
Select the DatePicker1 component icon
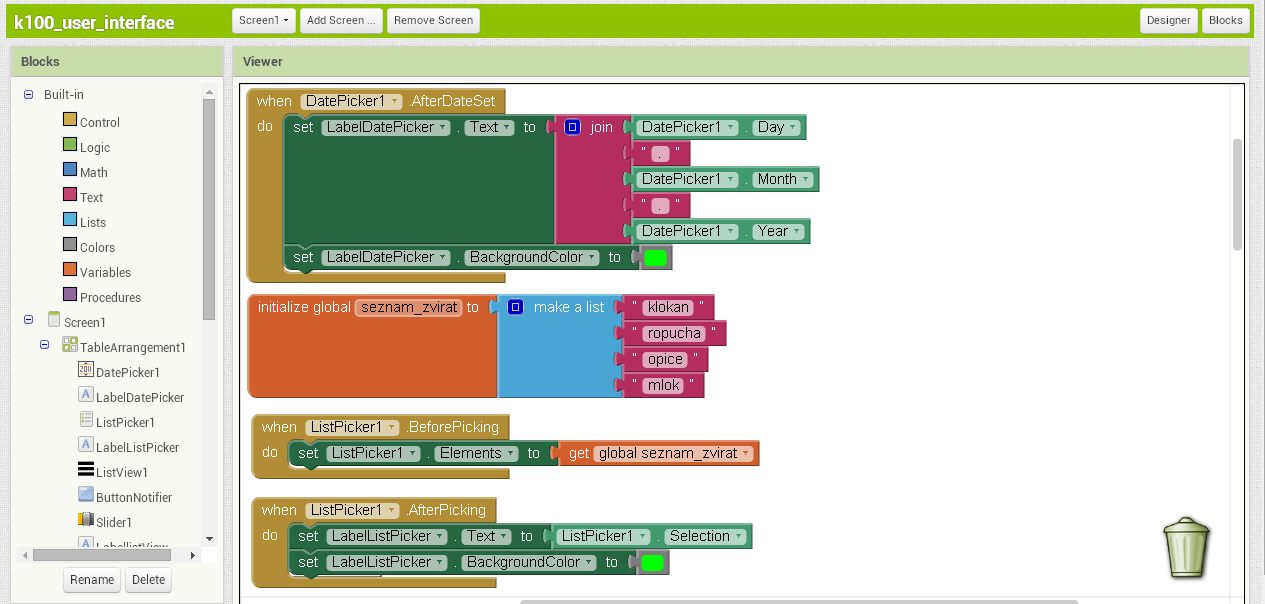pos(86,370)
